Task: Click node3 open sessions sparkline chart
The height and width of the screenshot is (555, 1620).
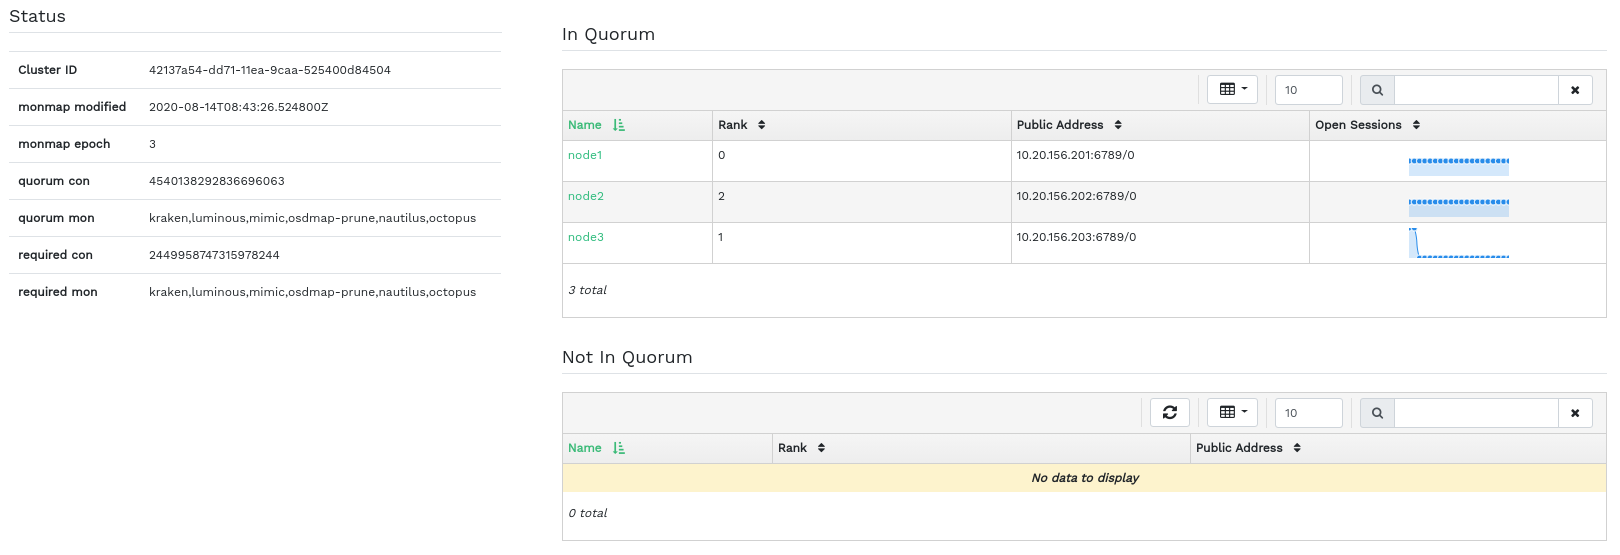Action: (1458, 243)
